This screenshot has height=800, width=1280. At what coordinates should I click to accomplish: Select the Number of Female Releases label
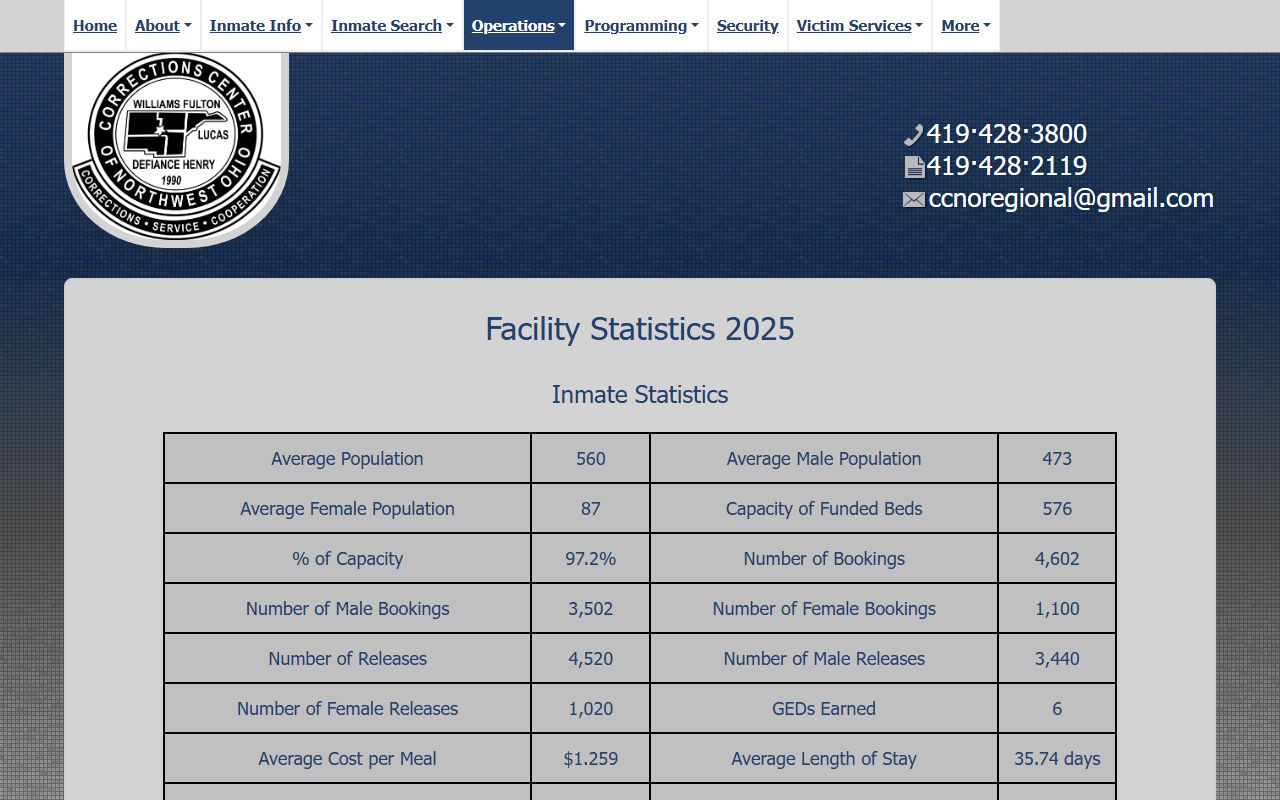(x=347, y=709)
